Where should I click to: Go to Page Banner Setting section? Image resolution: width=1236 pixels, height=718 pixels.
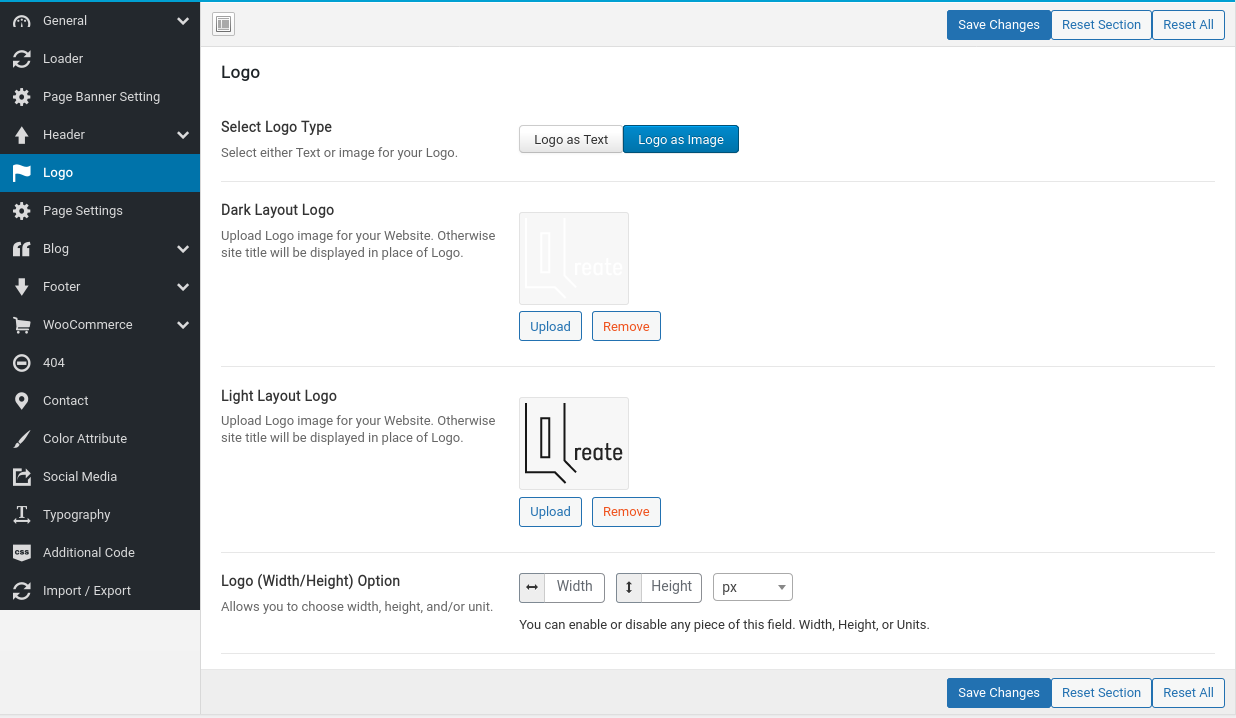tap(100, 97)
